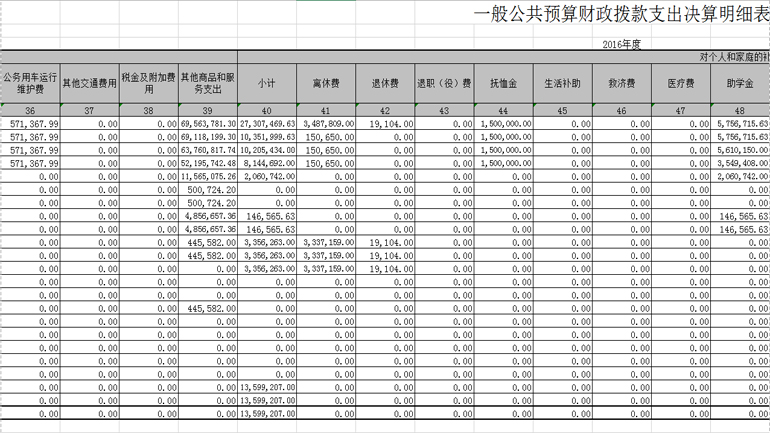
Task: Click the cell containing 69,563,781.30
Action: coord(208,124)
